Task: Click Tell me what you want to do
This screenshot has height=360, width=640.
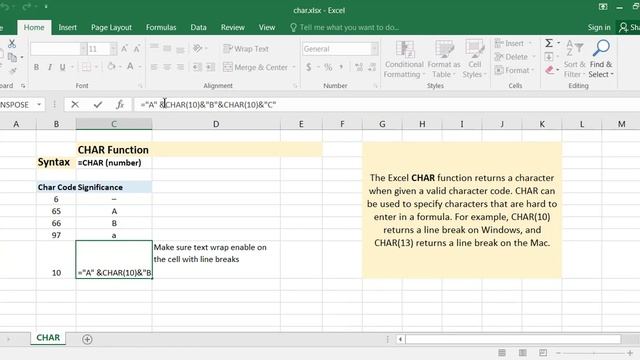Action: pos(345,27)
